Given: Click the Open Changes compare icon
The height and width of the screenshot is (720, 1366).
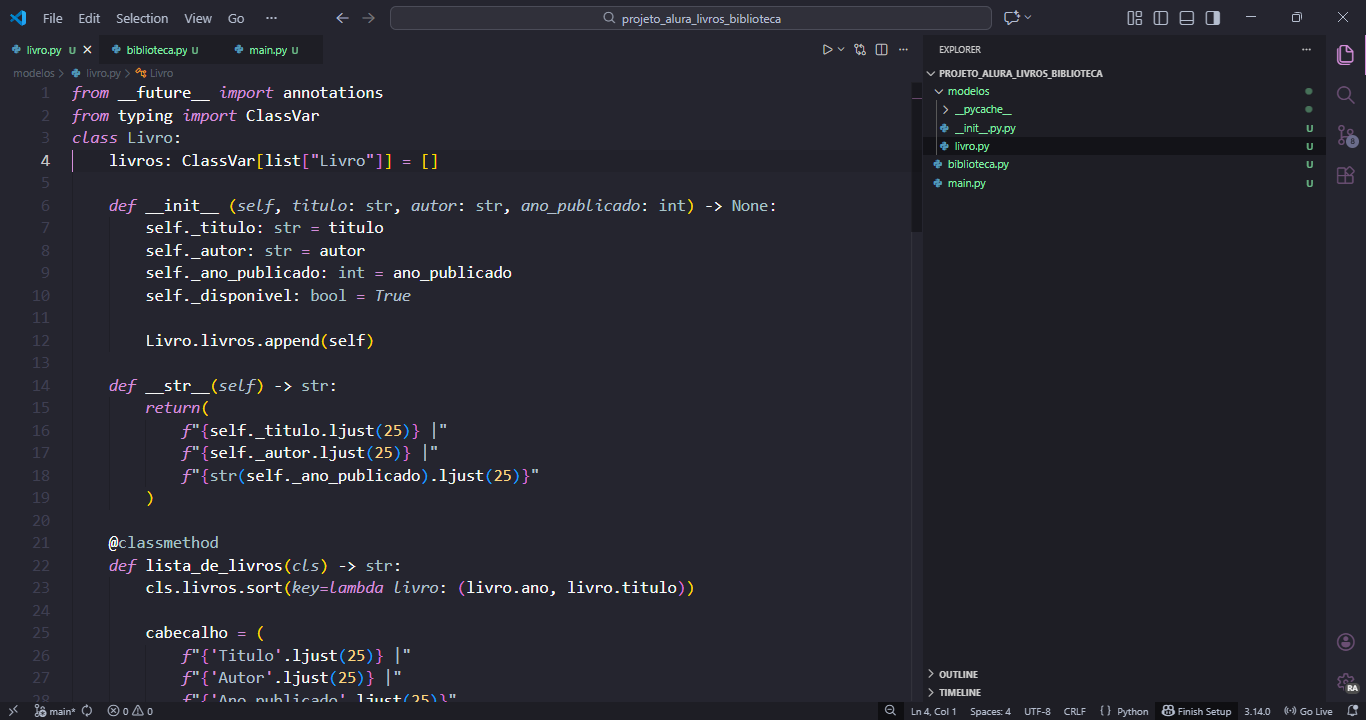Looking at the screenshot, I should click(x=859, y=50).
